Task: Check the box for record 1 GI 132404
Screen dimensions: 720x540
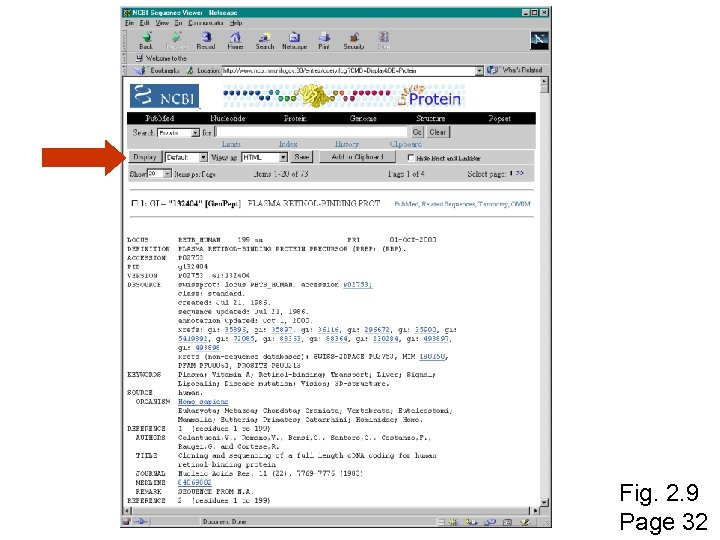Action: [135, 203]
